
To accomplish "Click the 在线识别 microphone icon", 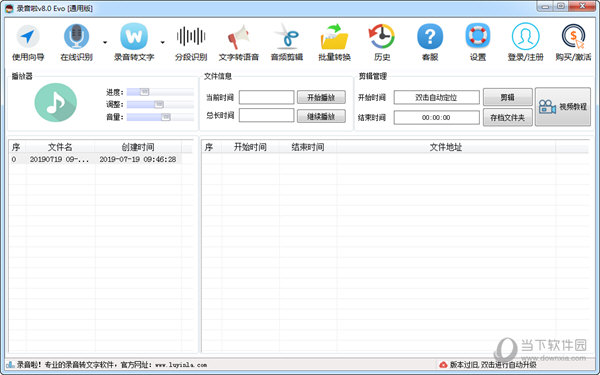I will [77, 37].
